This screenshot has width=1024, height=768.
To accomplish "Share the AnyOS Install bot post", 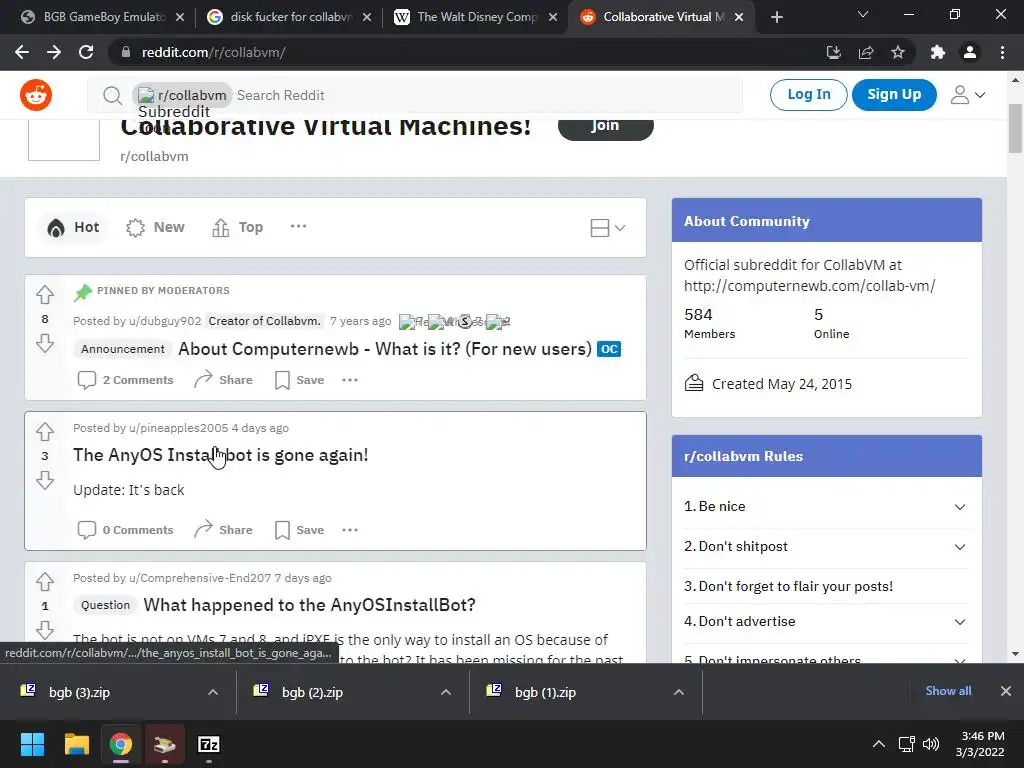I will coord(223,530).
